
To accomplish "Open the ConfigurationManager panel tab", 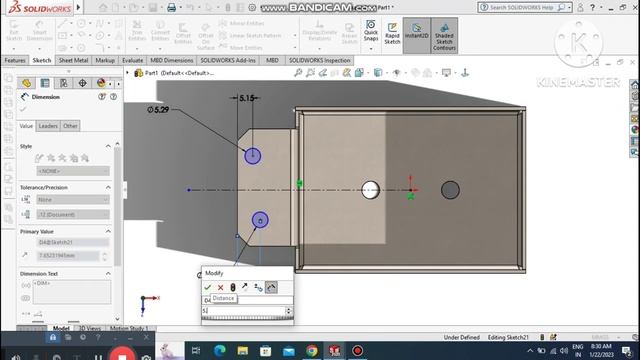I will click(x=64, y=83).
